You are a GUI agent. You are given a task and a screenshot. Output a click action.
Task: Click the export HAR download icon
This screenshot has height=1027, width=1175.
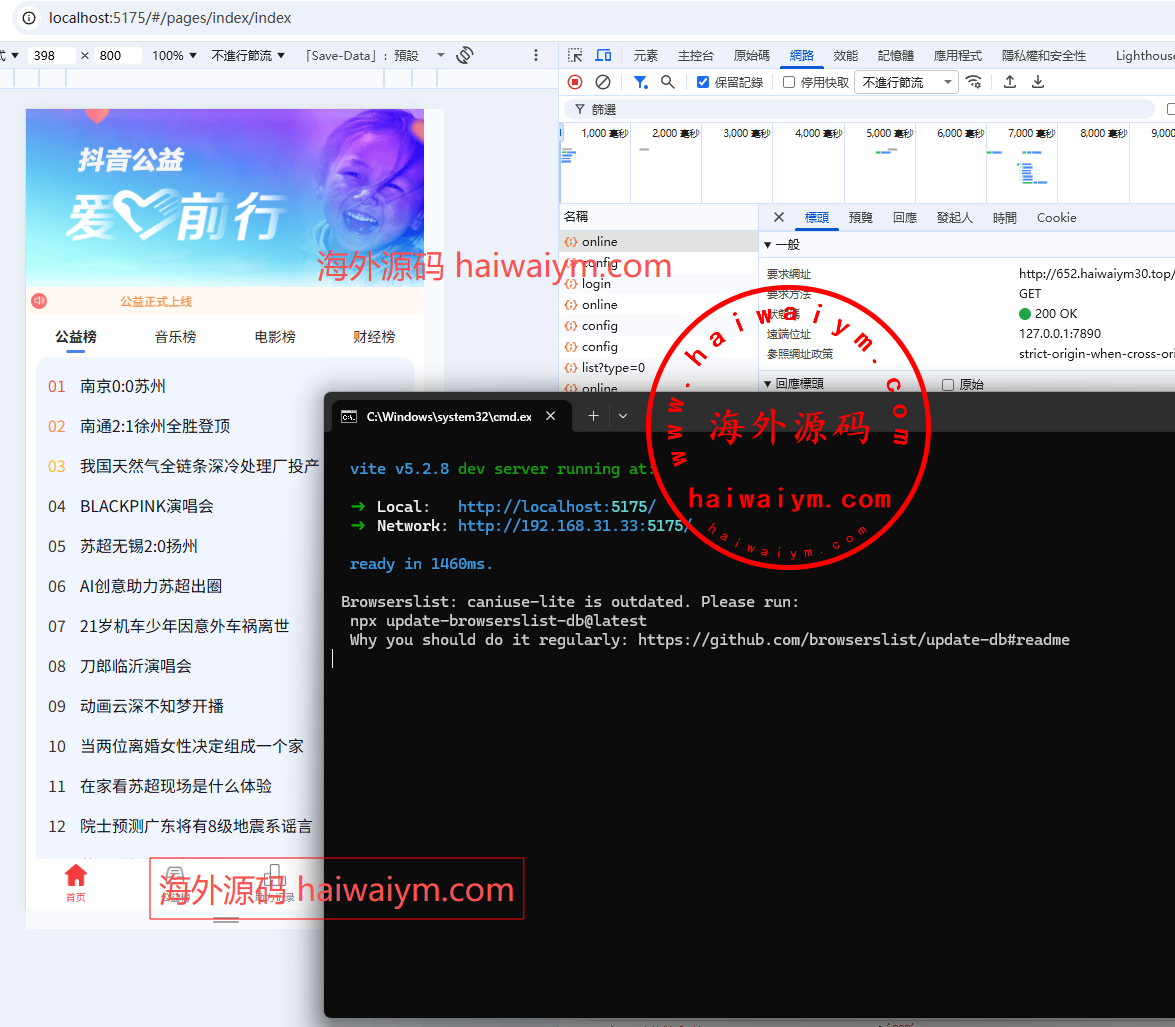[x=1038, y=82]
